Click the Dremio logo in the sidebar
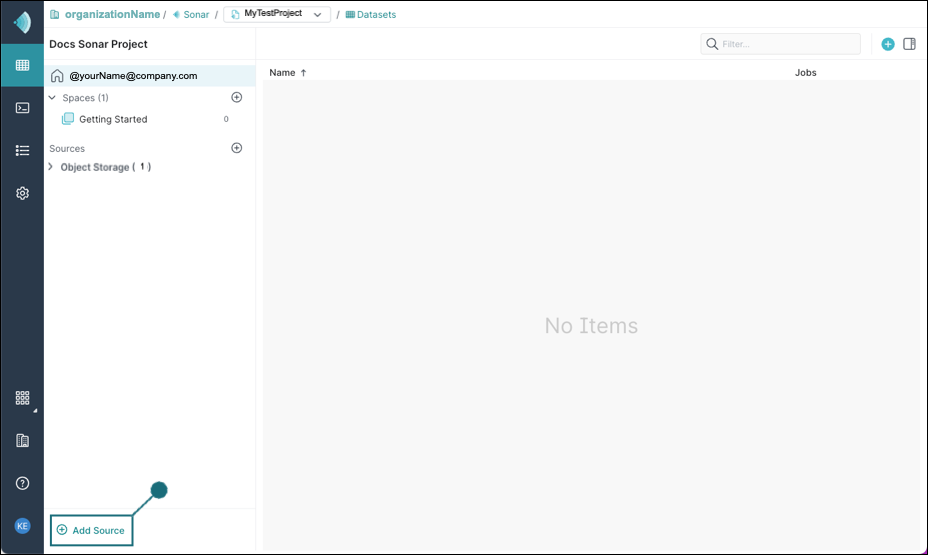The width and height of the screenshot is (928, 555). point(22,22)
